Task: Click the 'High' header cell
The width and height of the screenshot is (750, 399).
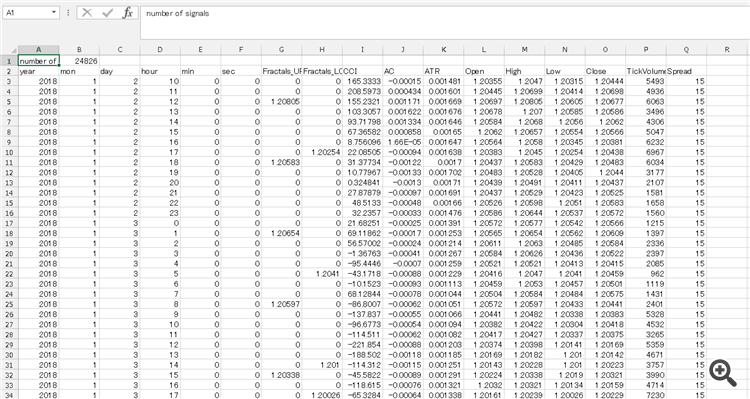Action: (524, 71)
